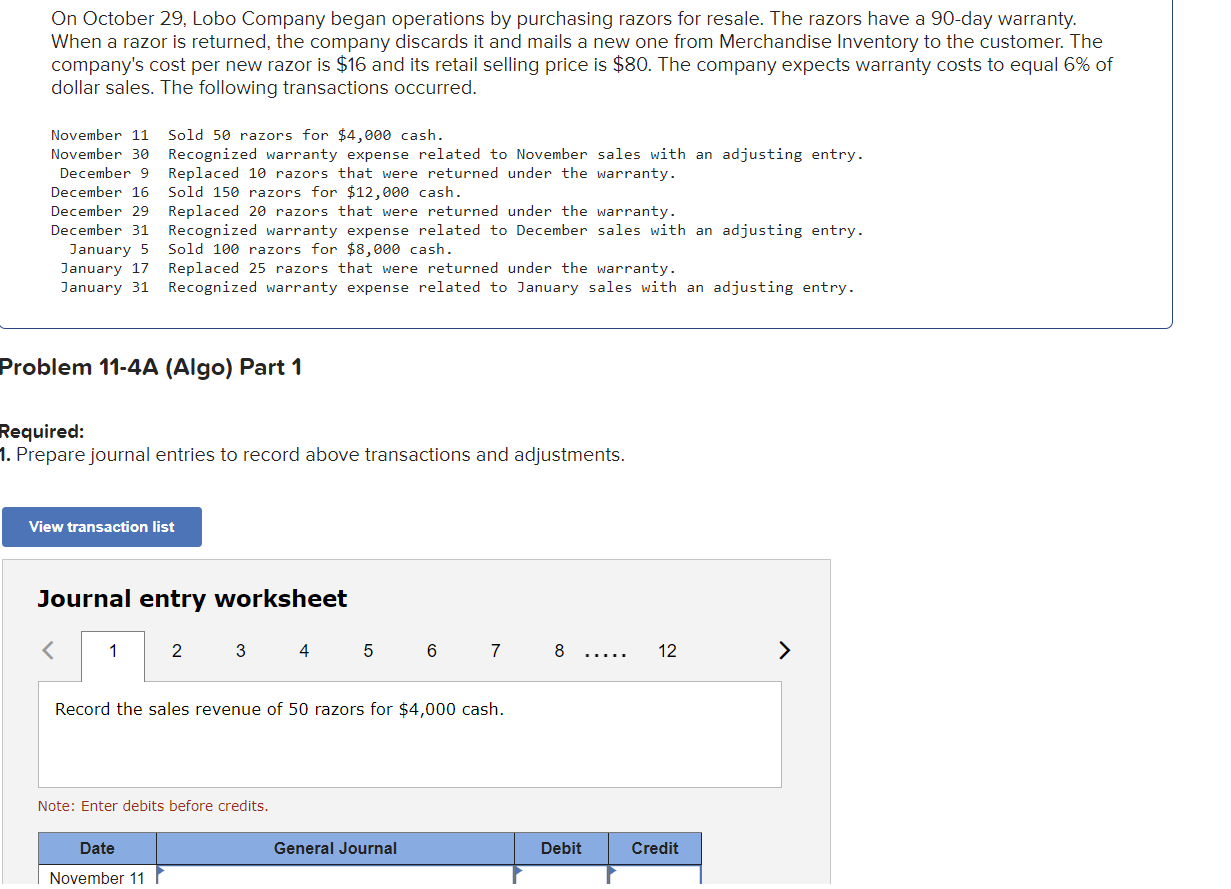Click the left chevron to view previous entry
The height and width of the screenshot is (889, 1231).
[x=47, y=650]
